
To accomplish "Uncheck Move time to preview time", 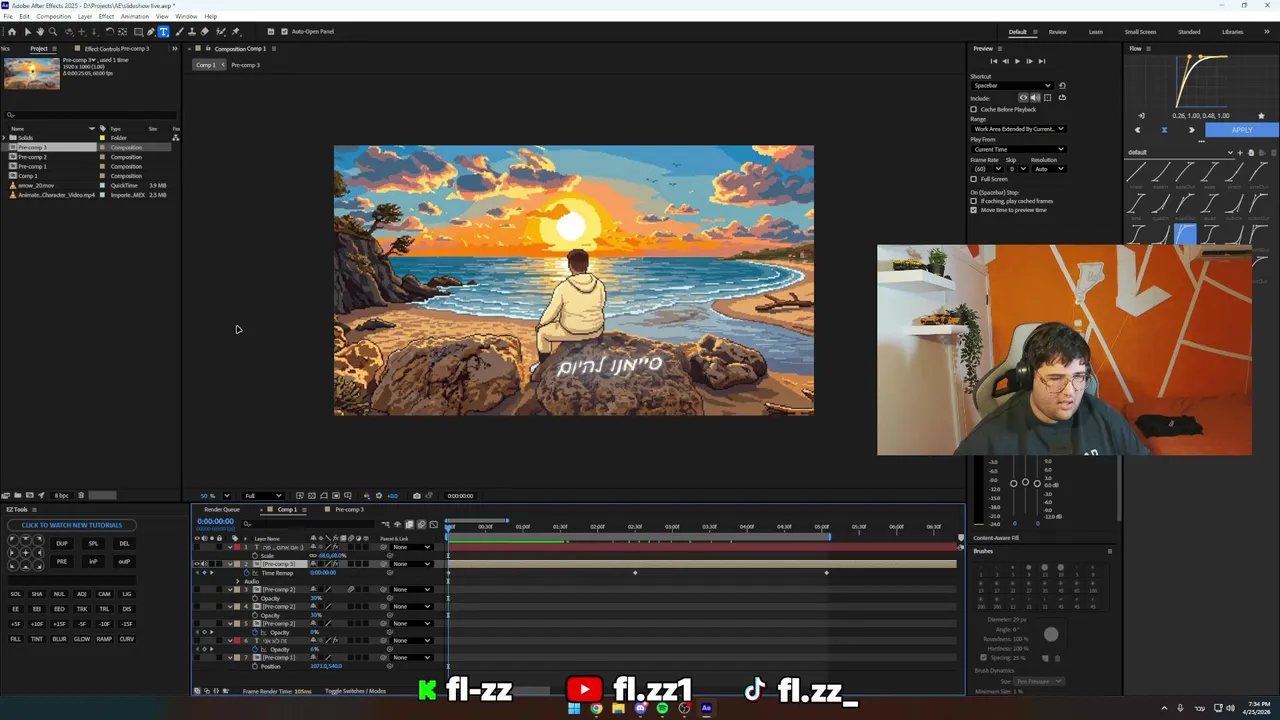I will click(974, 210).
